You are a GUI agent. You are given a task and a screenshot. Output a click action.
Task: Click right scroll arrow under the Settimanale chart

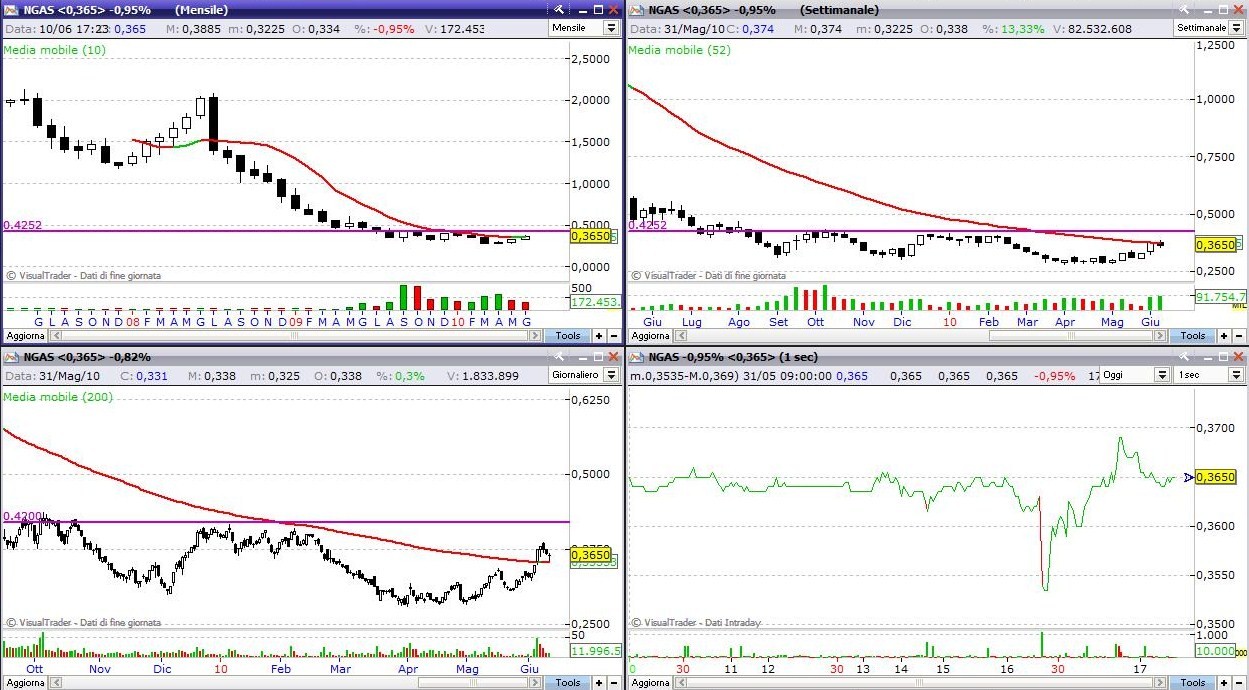click(x=1160, y=336)
